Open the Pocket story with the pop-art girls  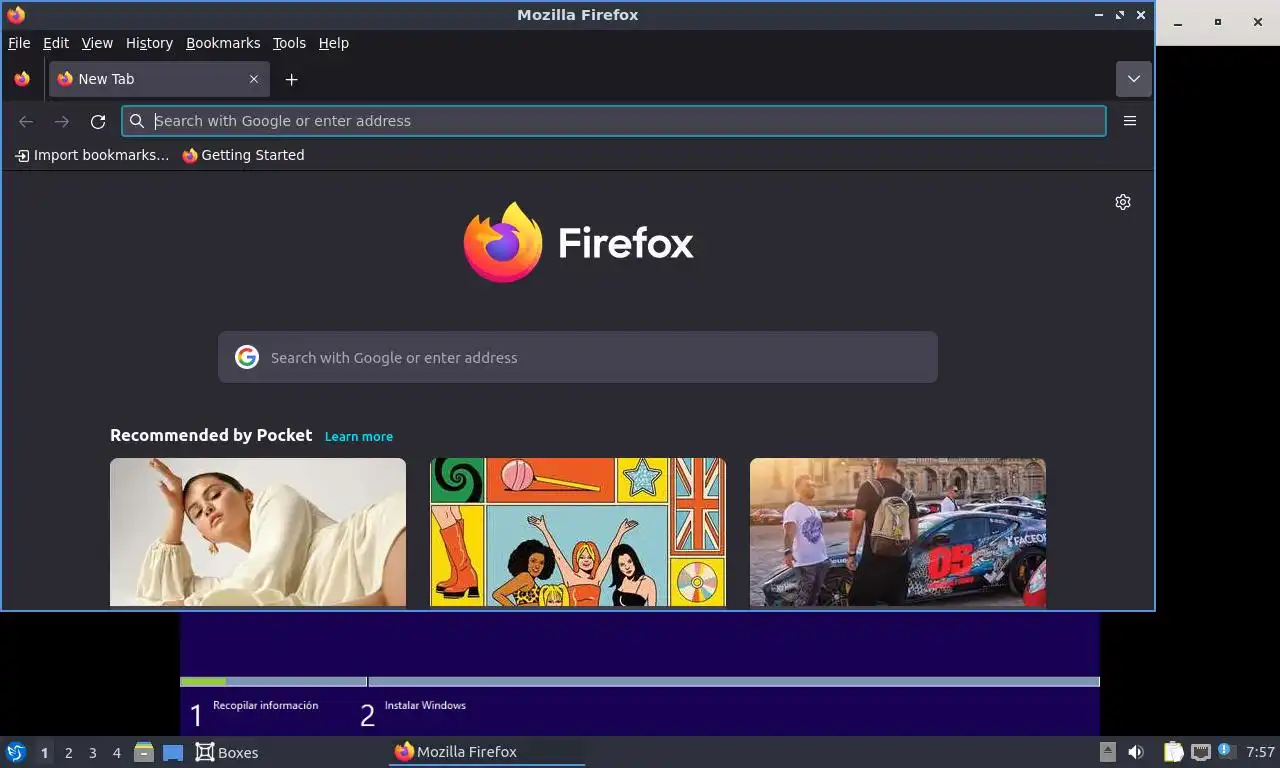(578, 532)
